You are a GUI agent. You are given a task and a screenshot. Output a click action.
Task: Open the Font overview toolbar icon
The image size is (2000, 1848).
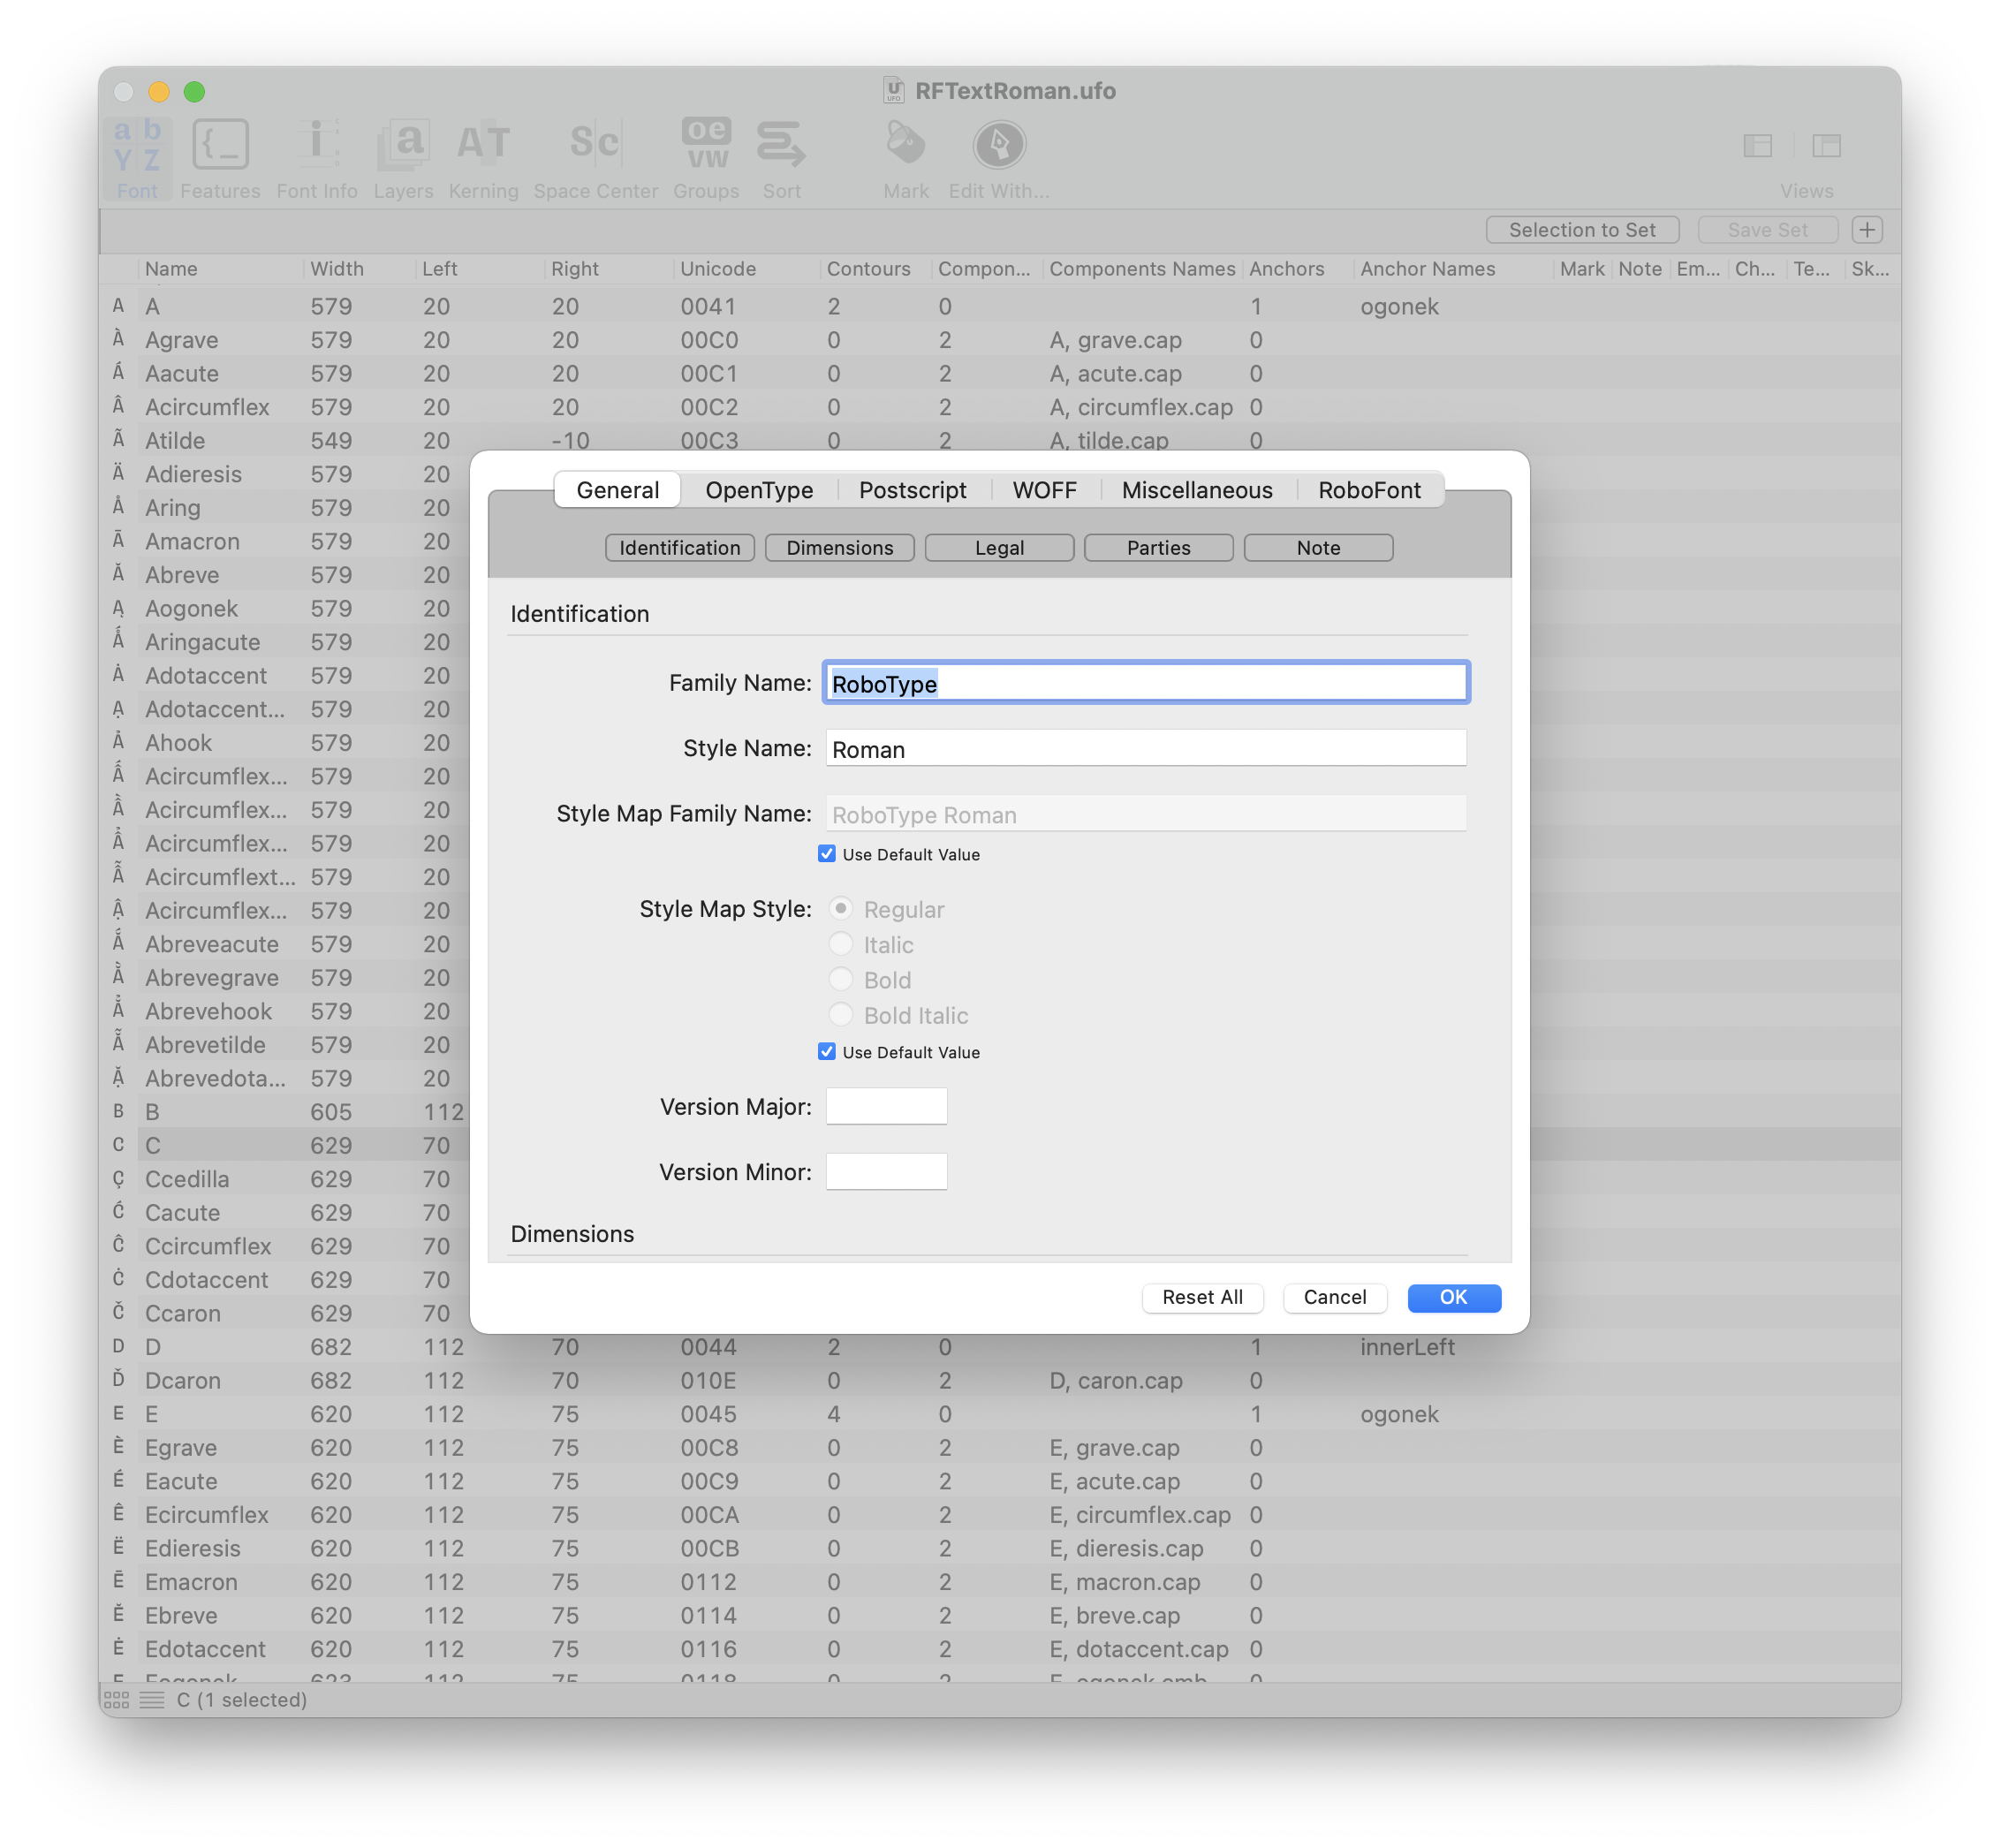click(x=137, y=158)
